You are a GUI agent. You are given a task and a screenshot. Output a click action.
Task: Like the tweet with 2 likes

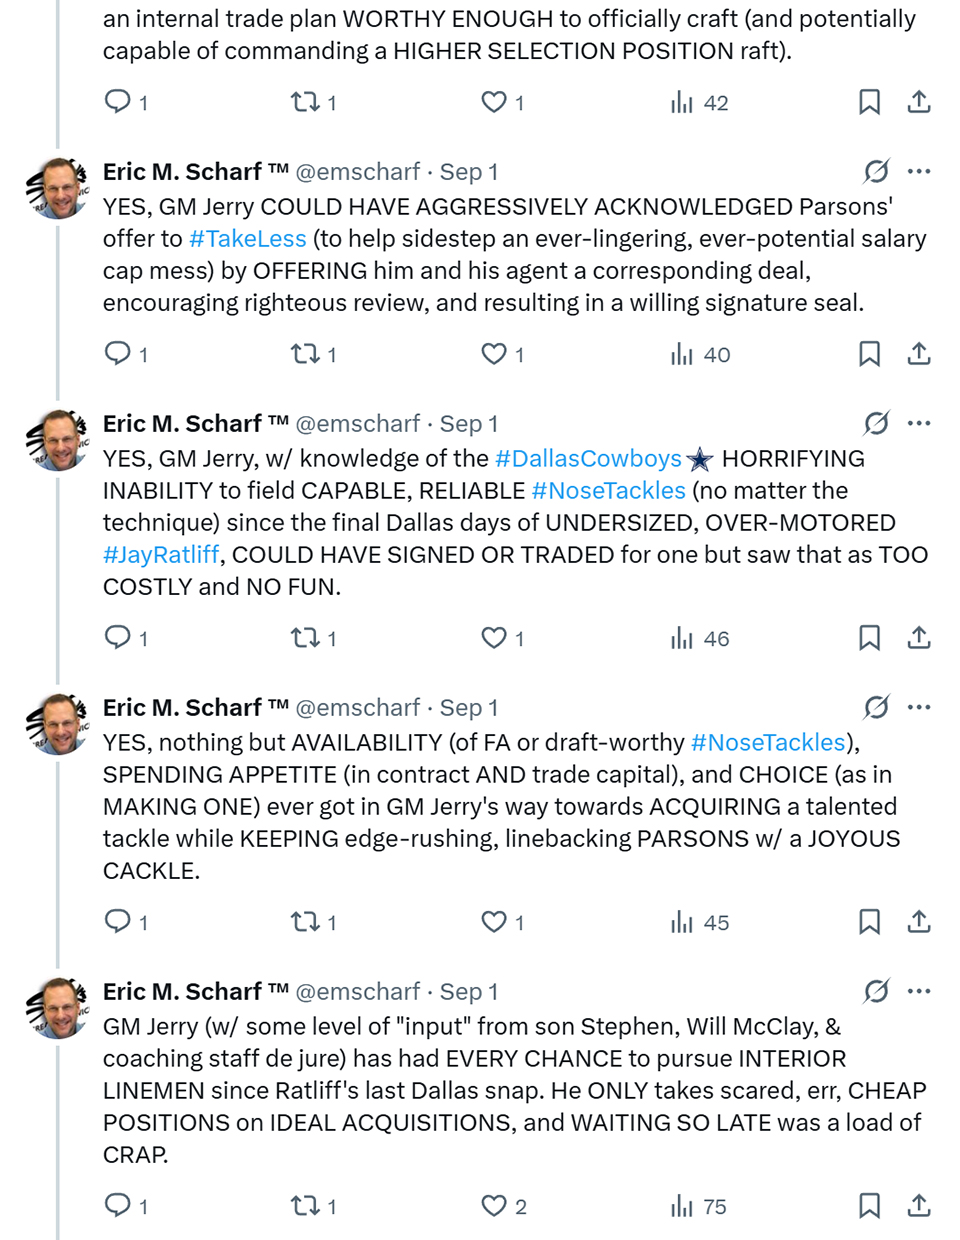tap(494, 1205)
